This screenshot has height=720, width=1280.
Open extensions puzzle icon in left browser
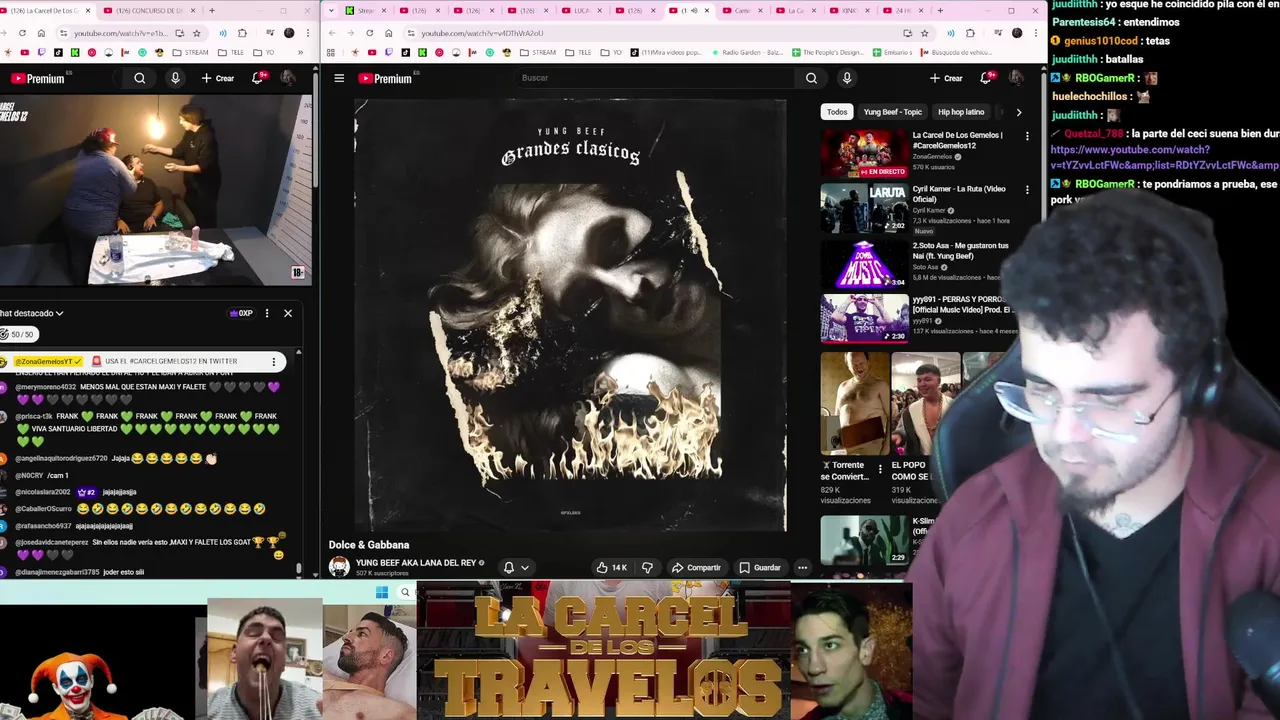[242, 33]
